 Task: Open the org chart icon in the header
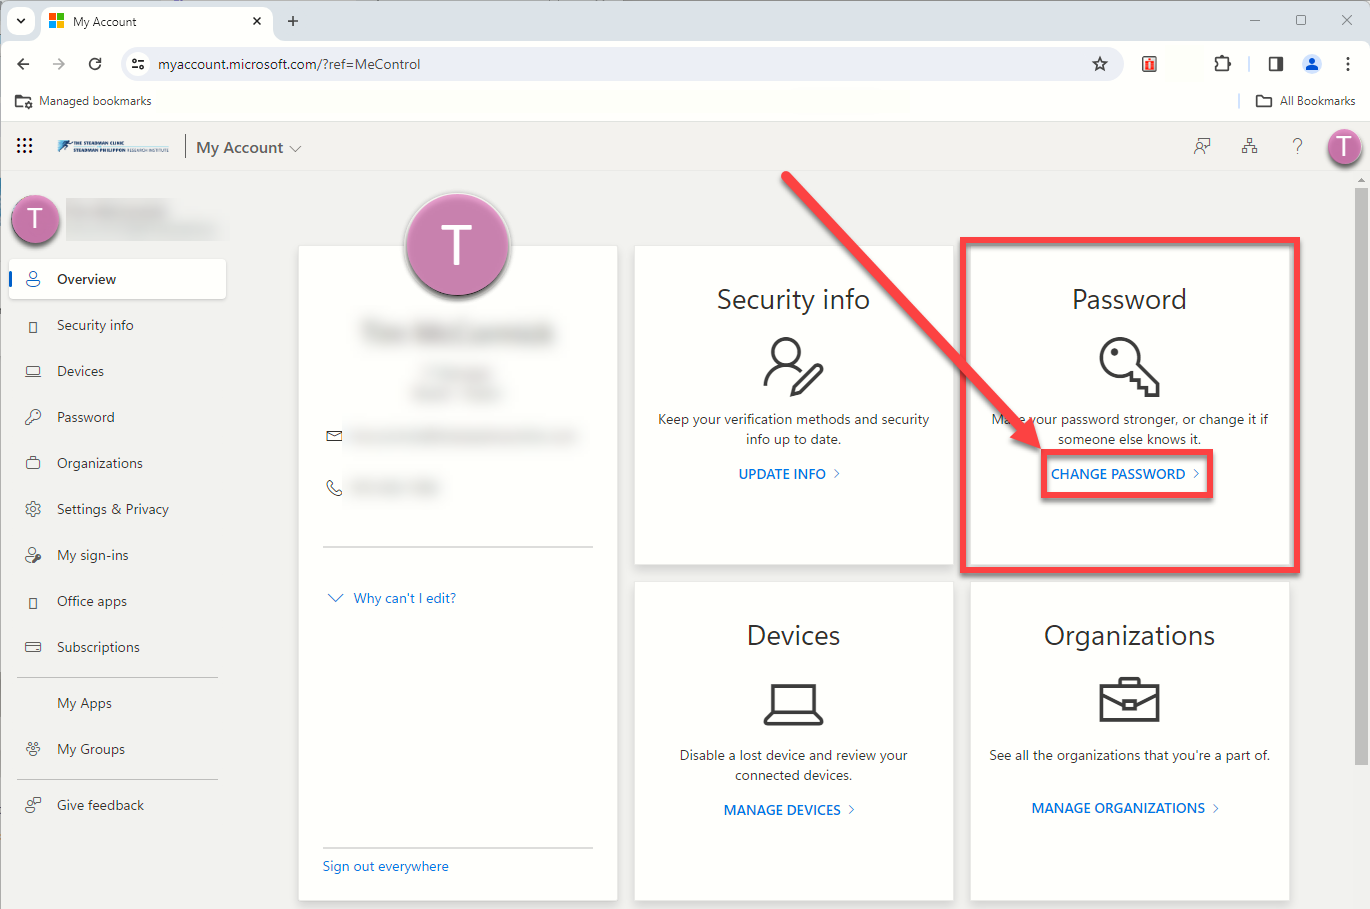coord(1250,147)
